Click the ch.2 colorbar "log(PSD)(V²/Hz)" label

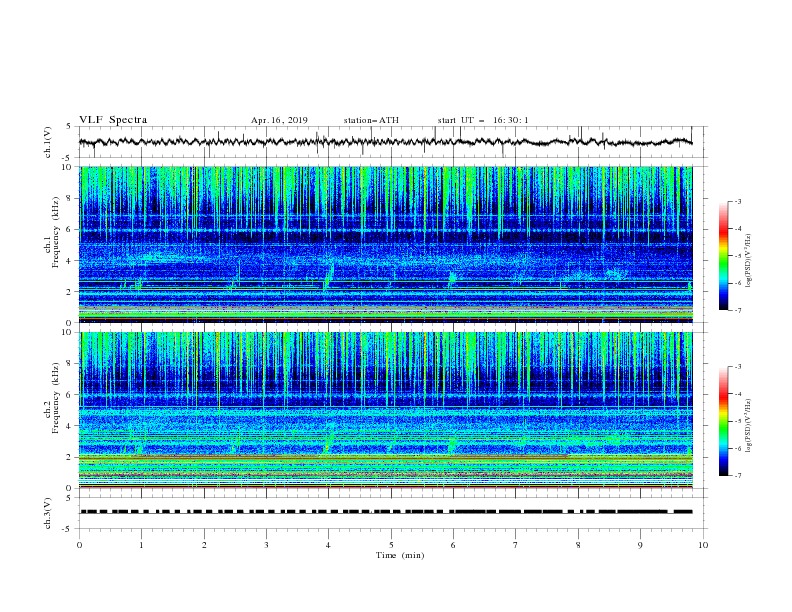click(x=749, y=426)
